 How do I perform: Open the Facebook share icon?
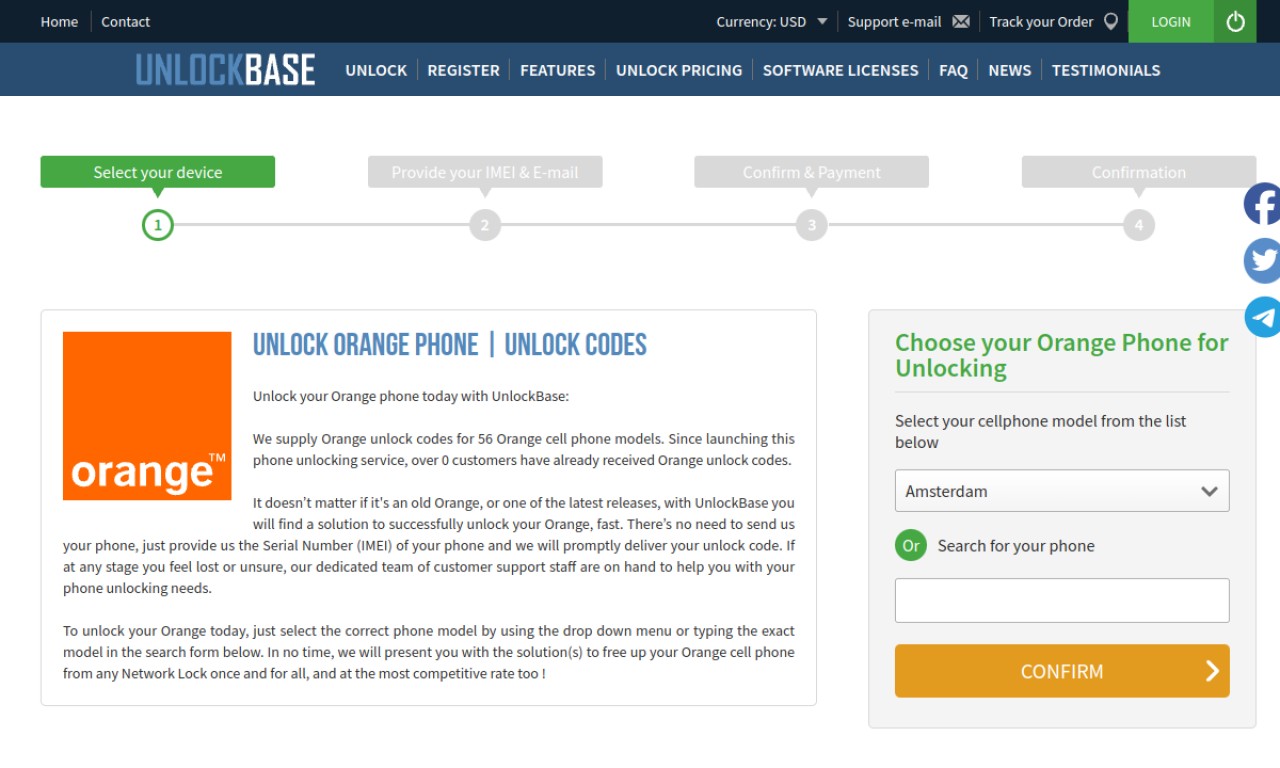point(1262,204)
